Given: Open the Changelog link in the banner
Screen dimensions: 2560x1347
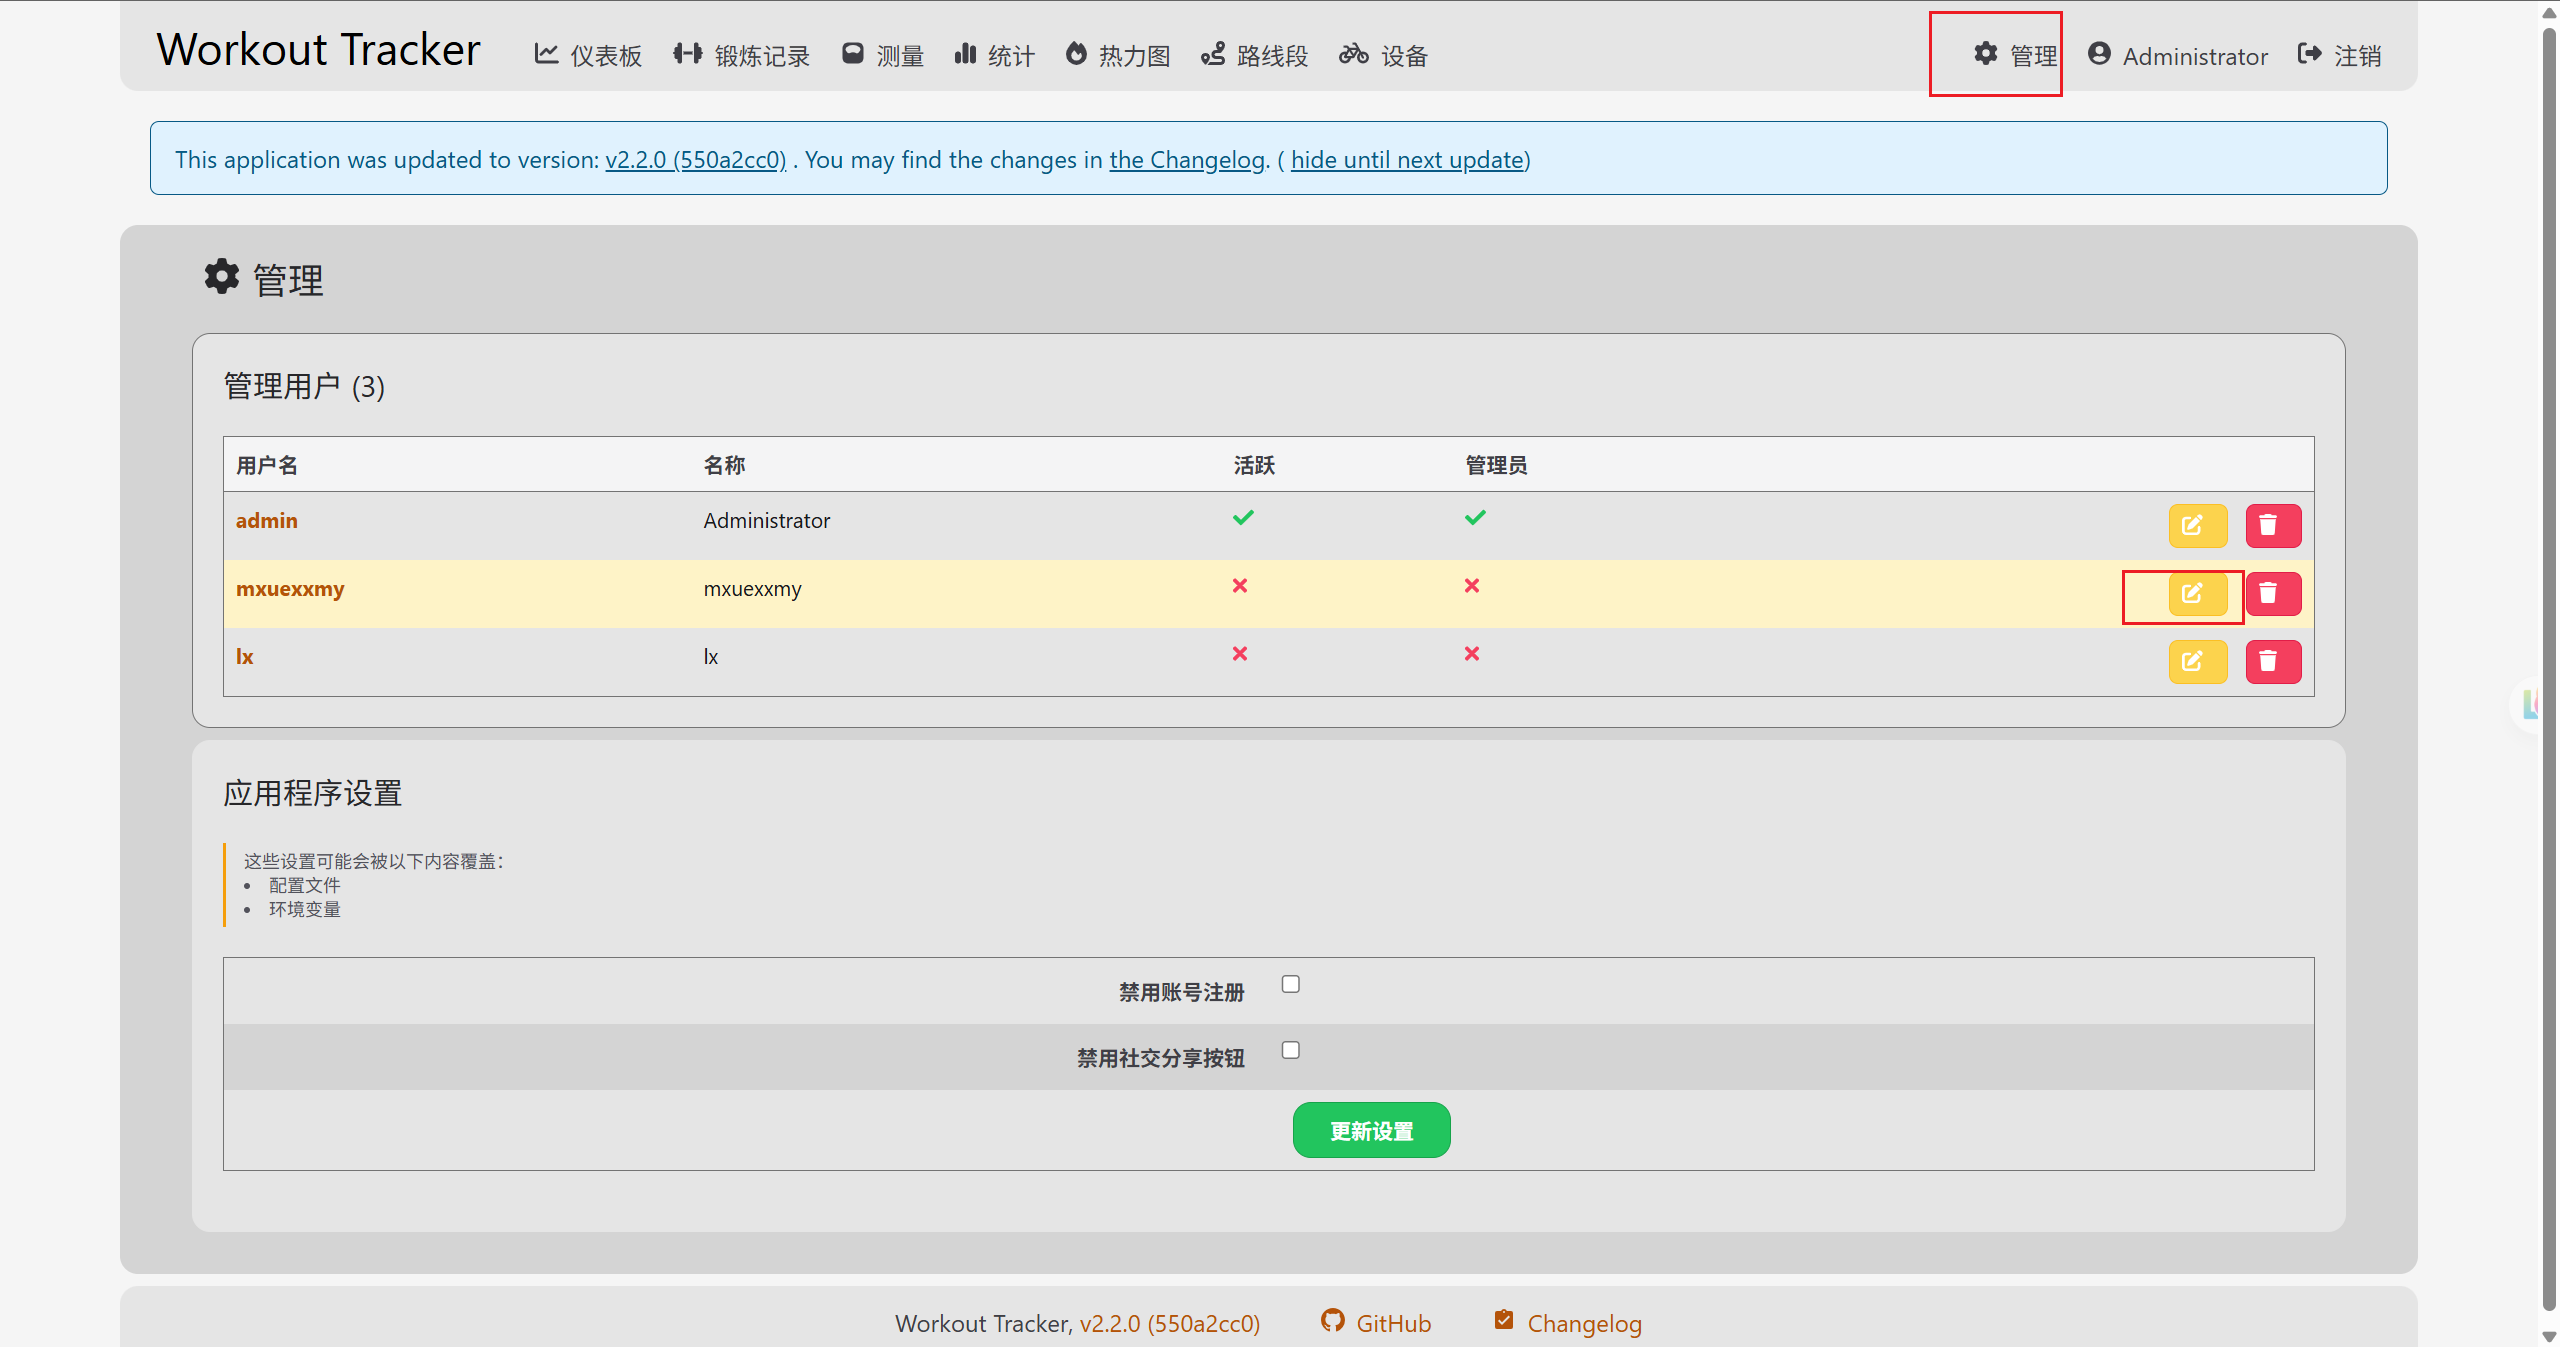Looking at the screenshot, I should pos(1187,159).
